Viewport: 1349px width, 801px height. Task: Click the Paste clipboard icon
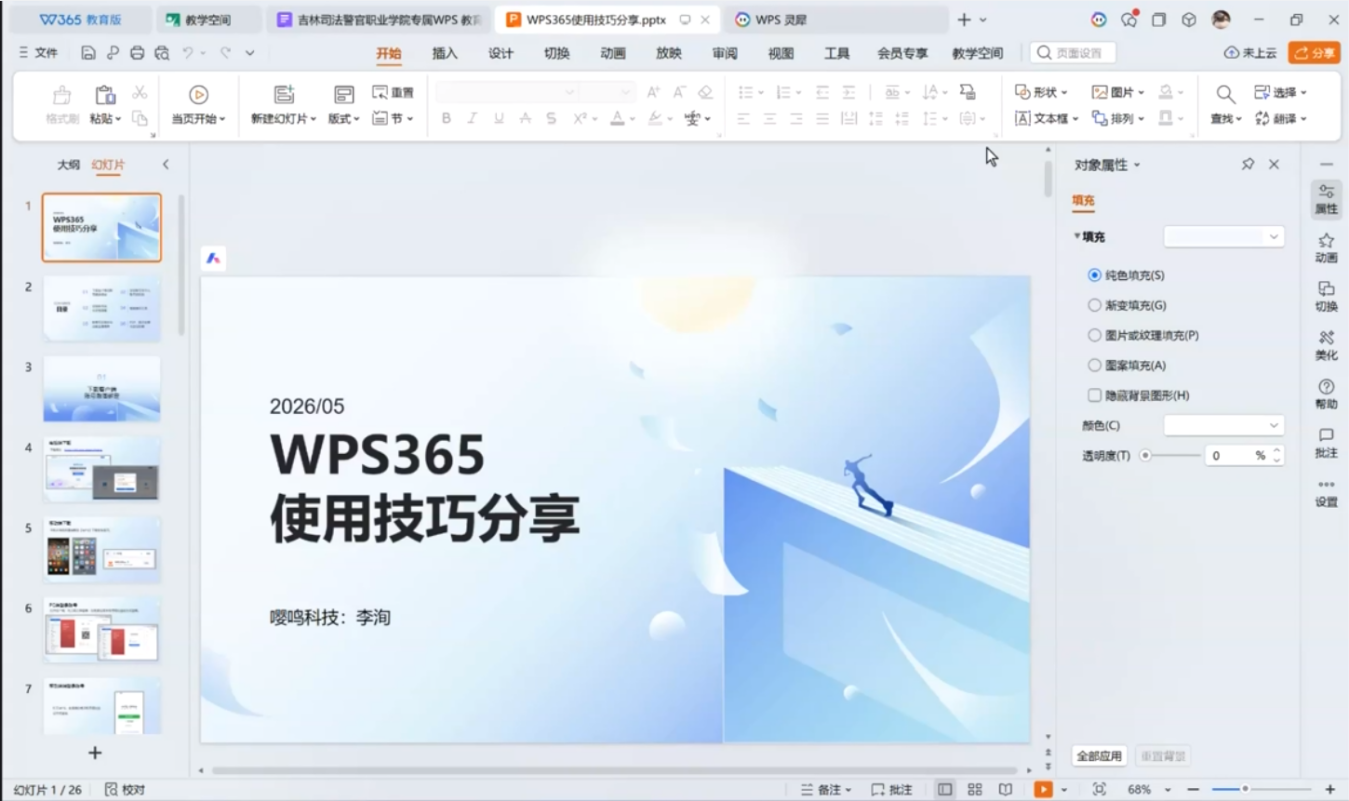(x=105, y=95)
